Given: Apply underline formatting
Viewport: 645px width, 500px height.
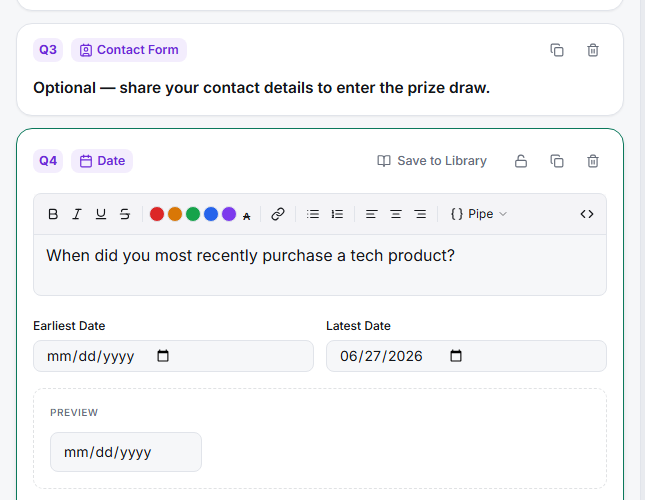Looking at the screenshot, I should coord(101,214).
